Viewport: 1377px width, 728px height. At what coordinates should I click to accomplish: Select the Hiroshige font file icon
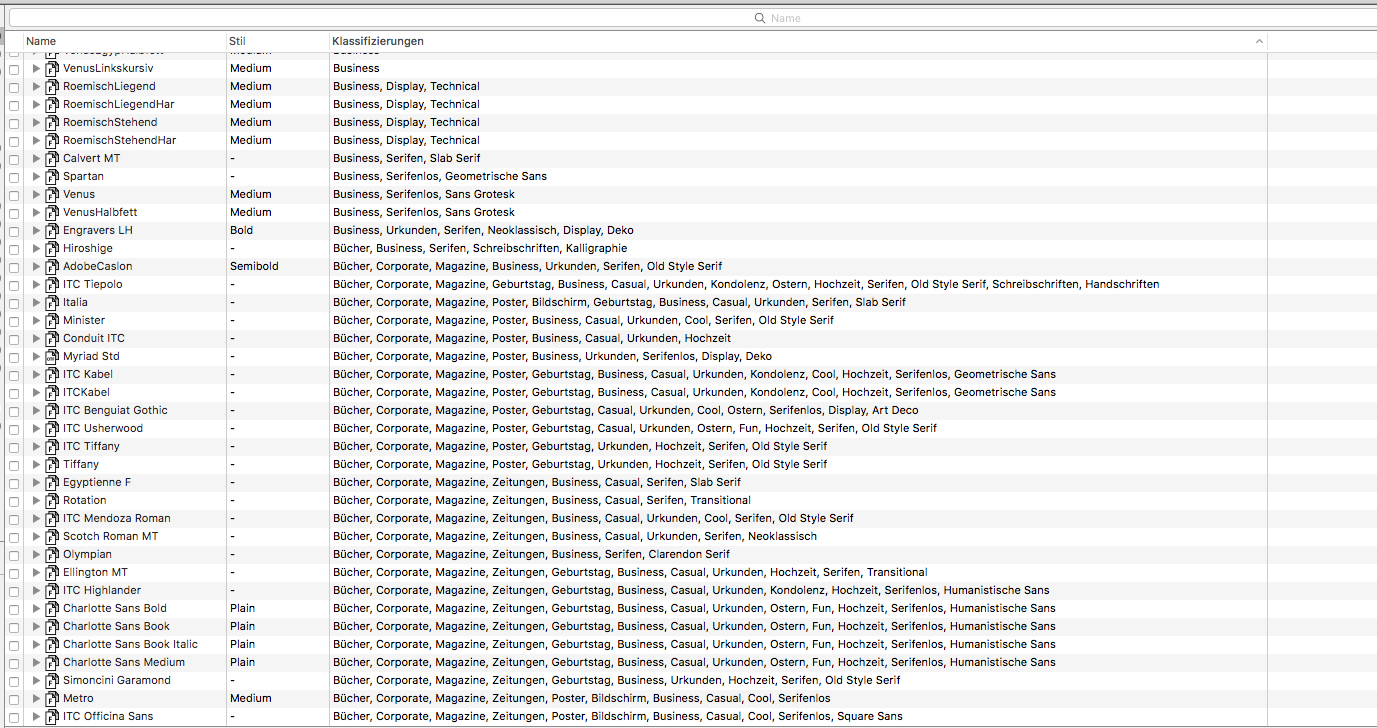(x=52, y=248)
